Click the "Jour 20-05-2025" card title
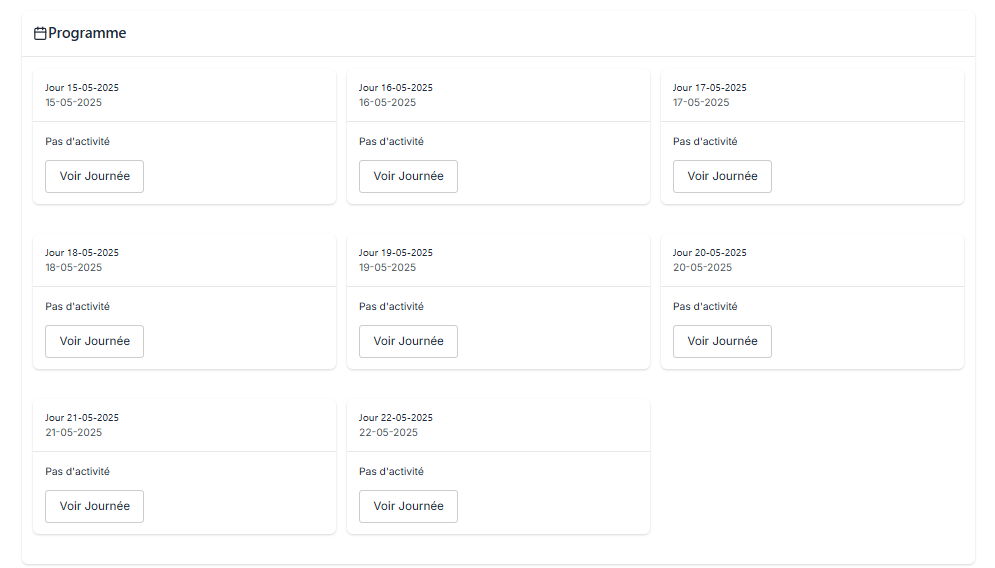 710,253
